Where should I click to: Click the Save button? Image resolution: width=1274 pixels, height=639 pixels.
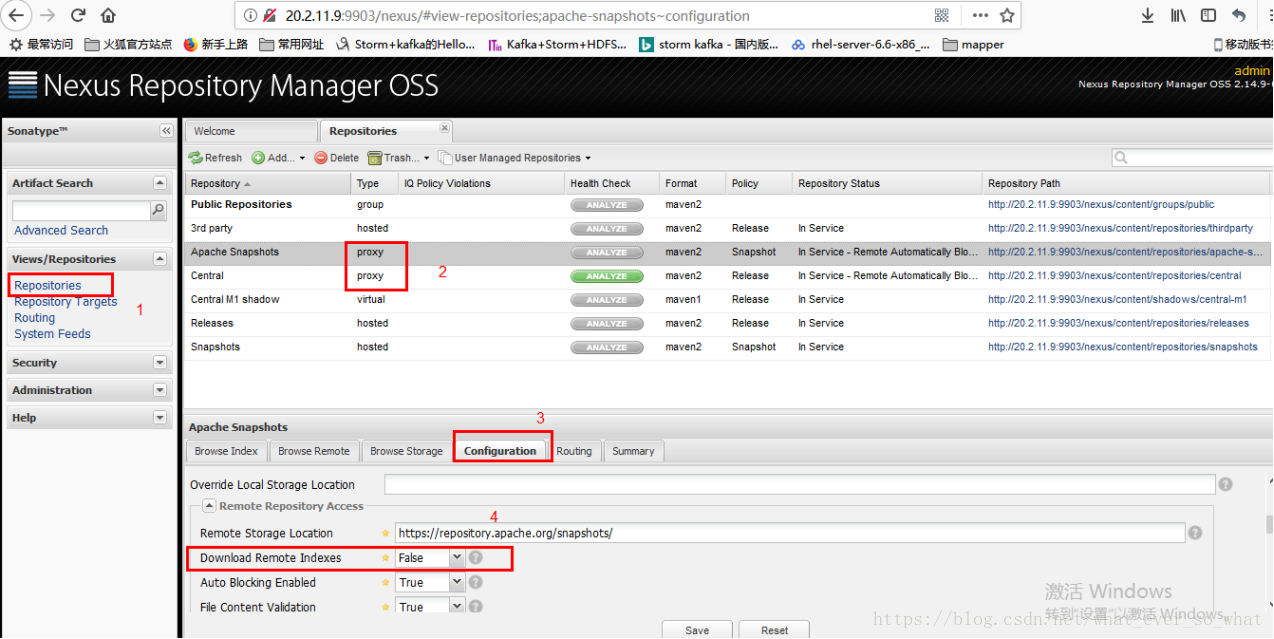(x=697, y=630)
